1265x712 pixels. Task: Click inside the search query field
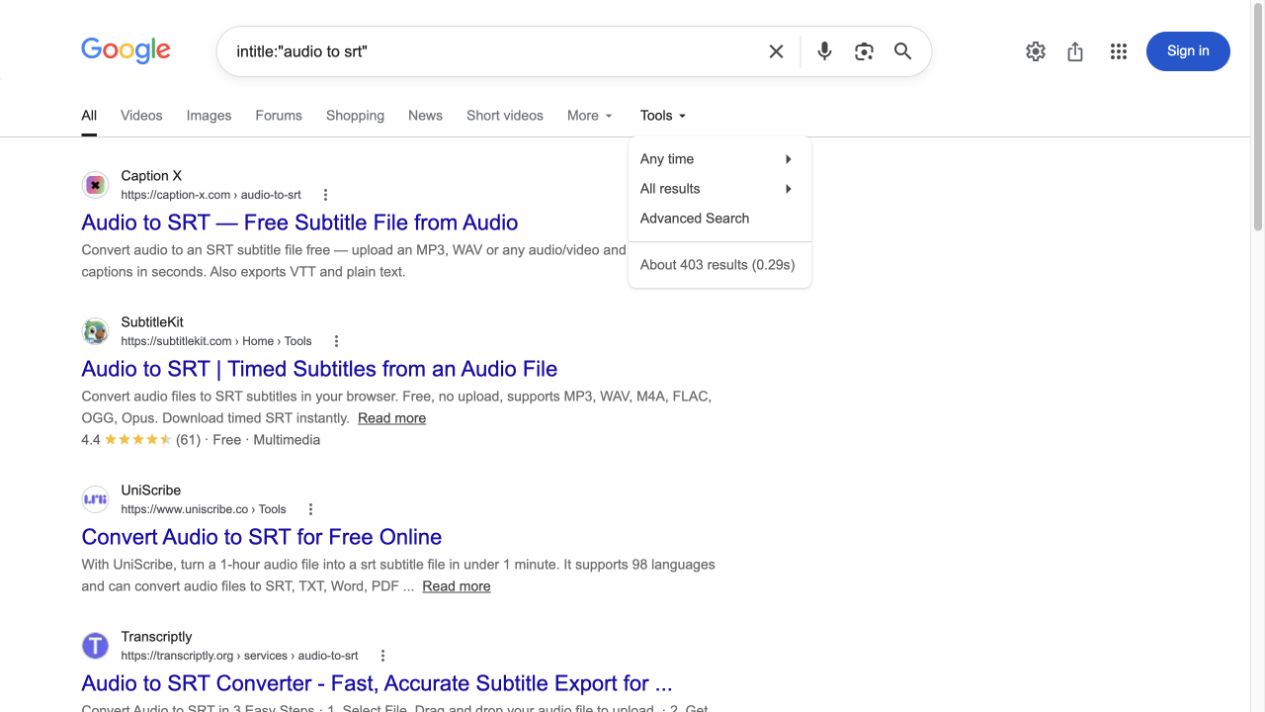click(x=495, y=51)
